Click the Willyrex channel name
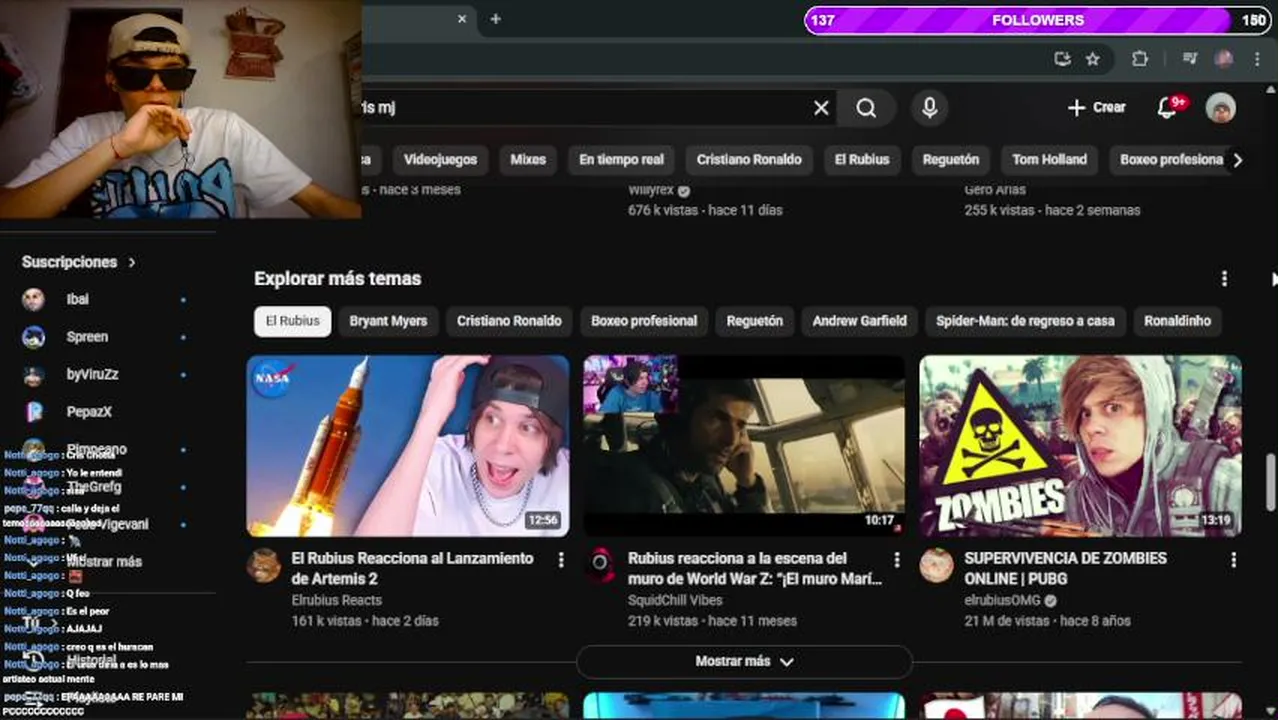This screenshot has width=1278, height=720. (652, 190)
